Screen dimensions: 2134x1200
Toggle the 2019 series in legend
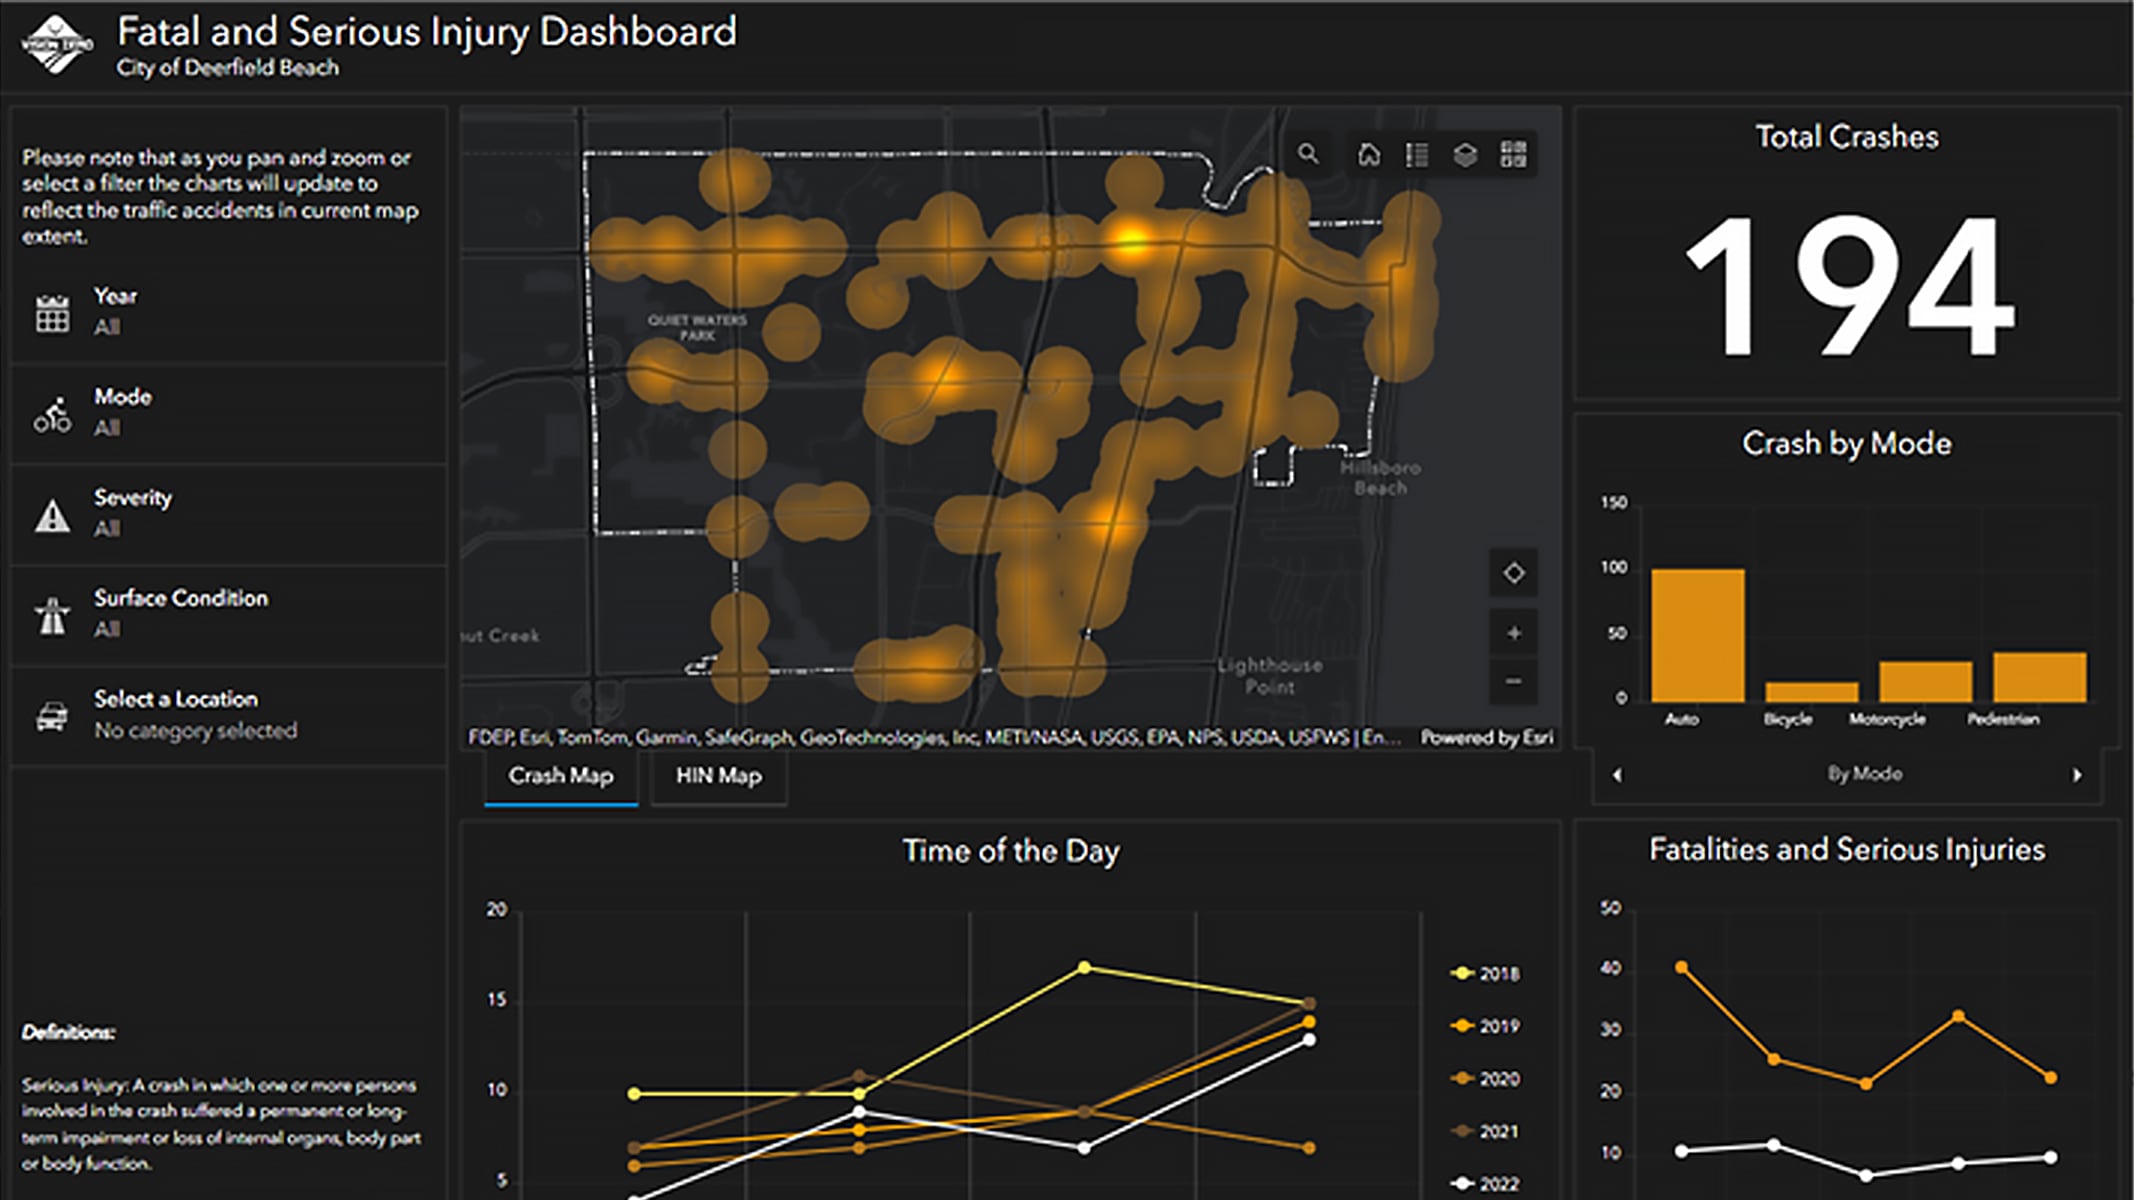point(1485,1026)
